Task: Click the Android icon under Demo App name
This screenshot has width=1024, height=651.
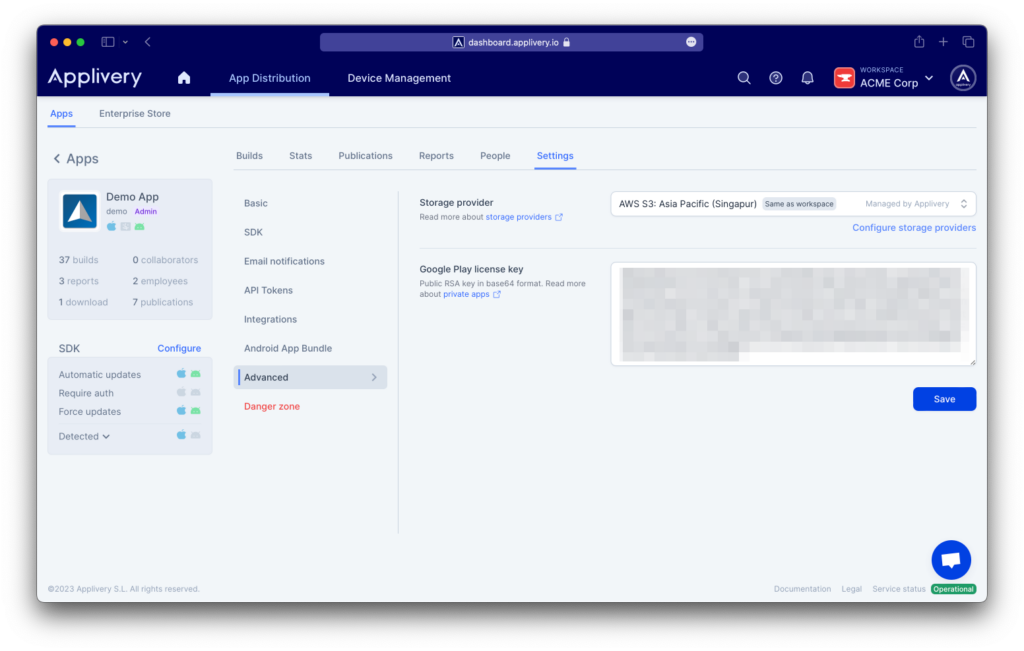Action: 139,227
